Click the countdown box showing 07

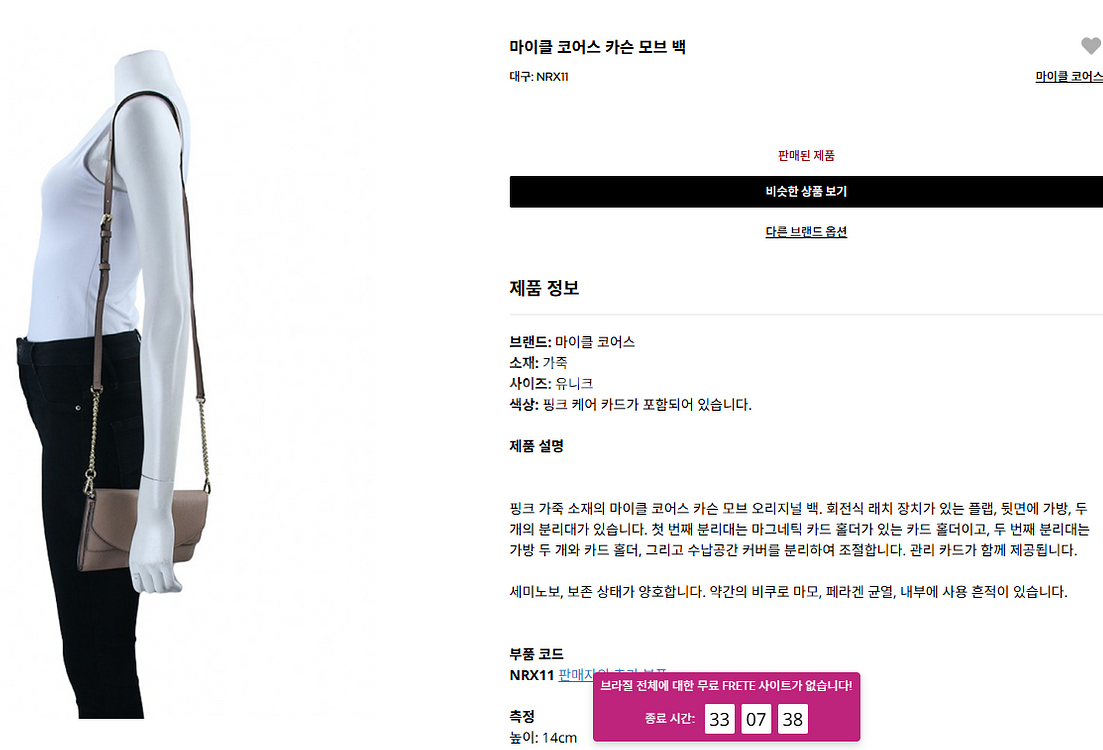click(756, 719)
